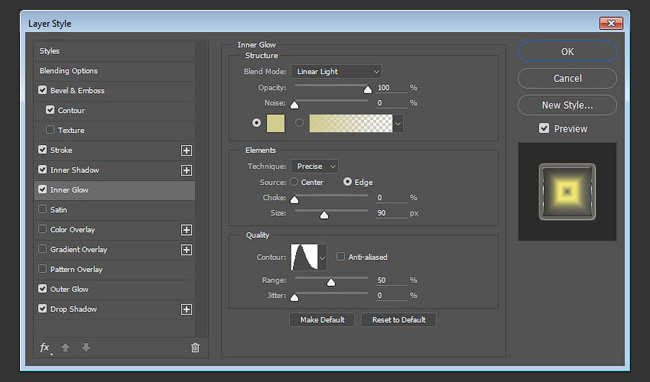Image resolution: width=650 pixels, height=382 pixels.
Task: Close the Layer Style dialog
Action: click(611, 23)
